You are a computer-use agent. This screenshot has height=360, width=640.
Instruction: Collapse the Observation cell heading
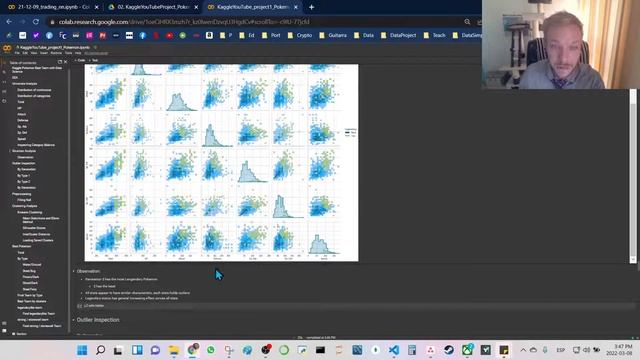coord(74,271)
